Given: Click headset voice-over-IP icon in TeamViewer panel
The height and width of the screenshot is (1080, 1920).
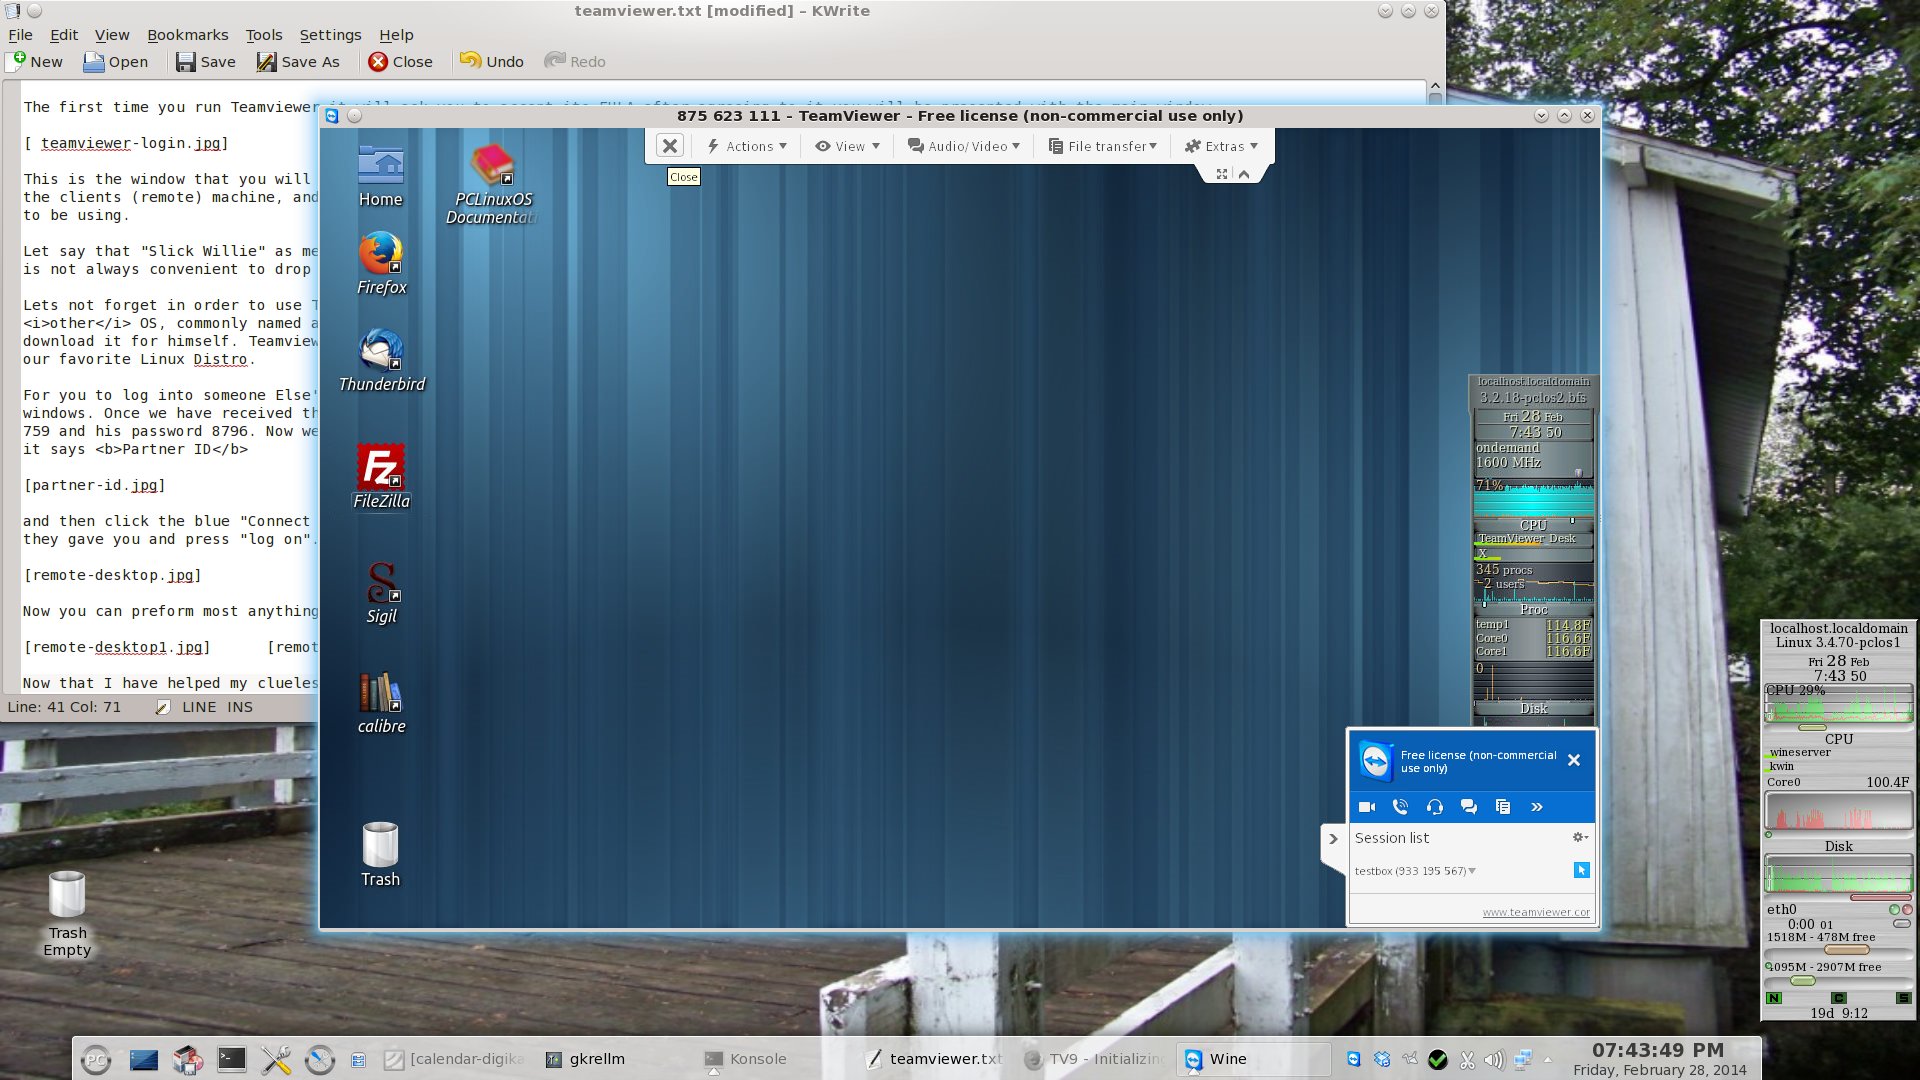Looking at the screenshot, I should 1435,807.
